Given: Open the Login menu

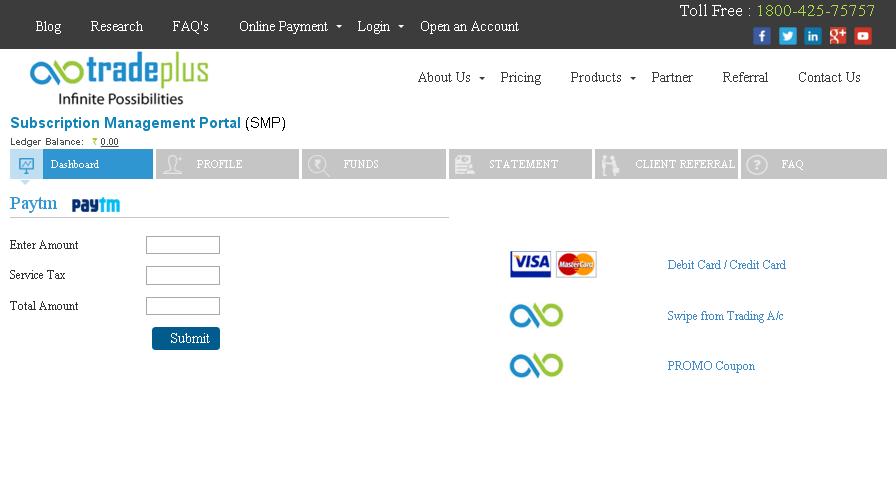Looking at the screenshot, I should point(374,26).
